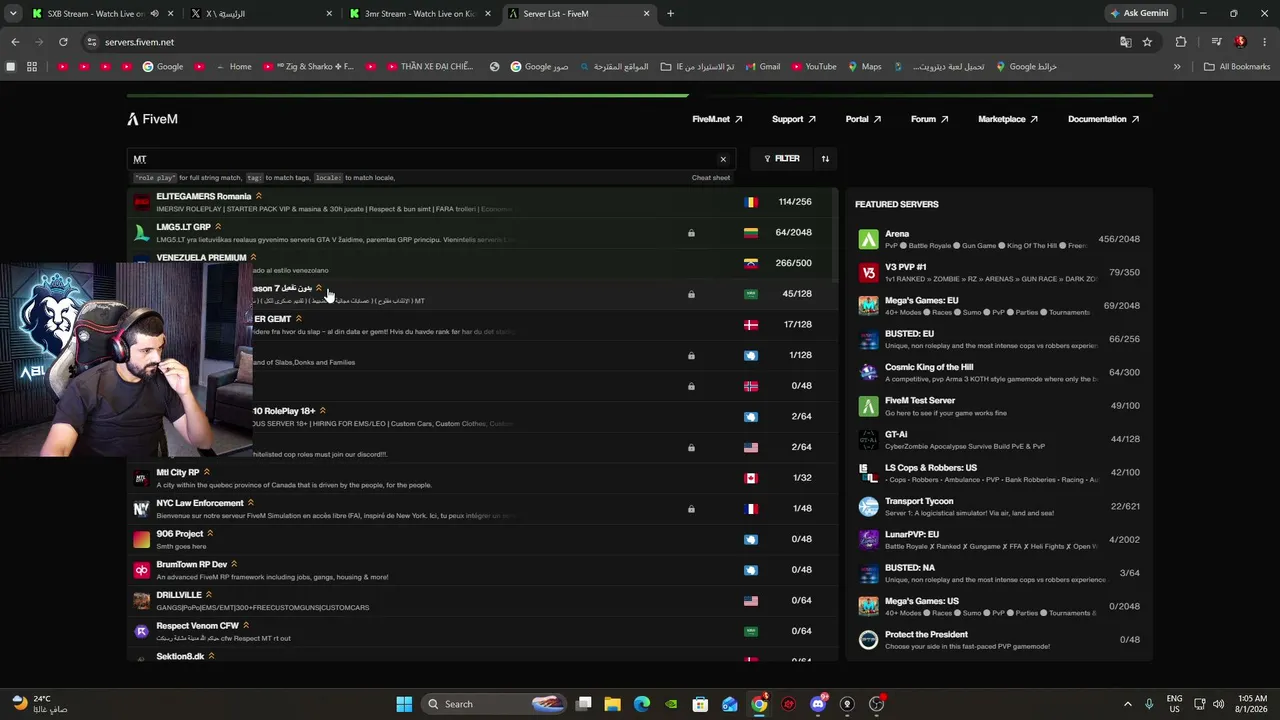This screenshot has width=1280, height=720.
Task: Click the LS Cops & Robbers: US icon
Action: coord(868,472)
